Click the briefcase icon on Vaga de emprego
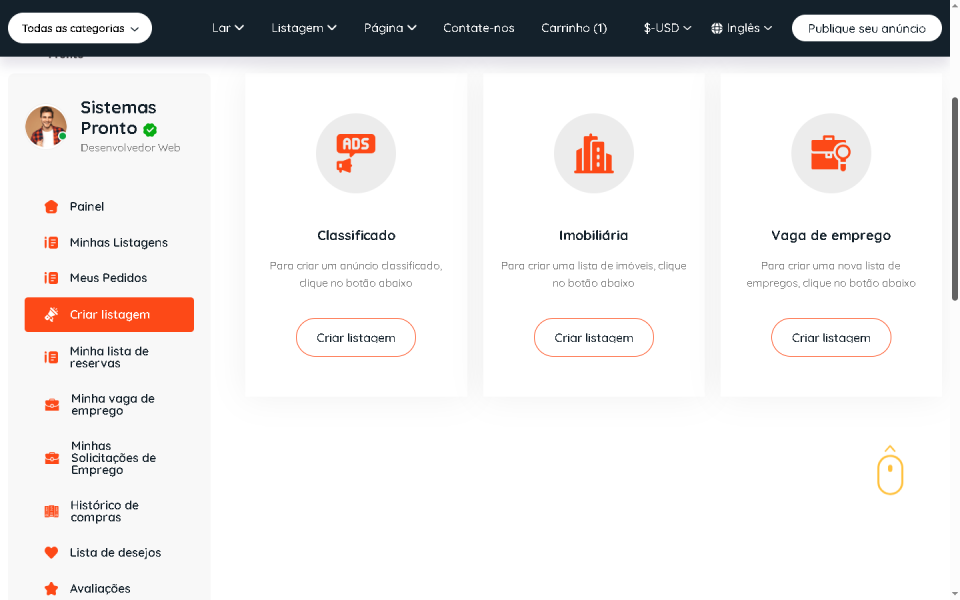Viewport: 960px width, 600px height. [831, 153]
